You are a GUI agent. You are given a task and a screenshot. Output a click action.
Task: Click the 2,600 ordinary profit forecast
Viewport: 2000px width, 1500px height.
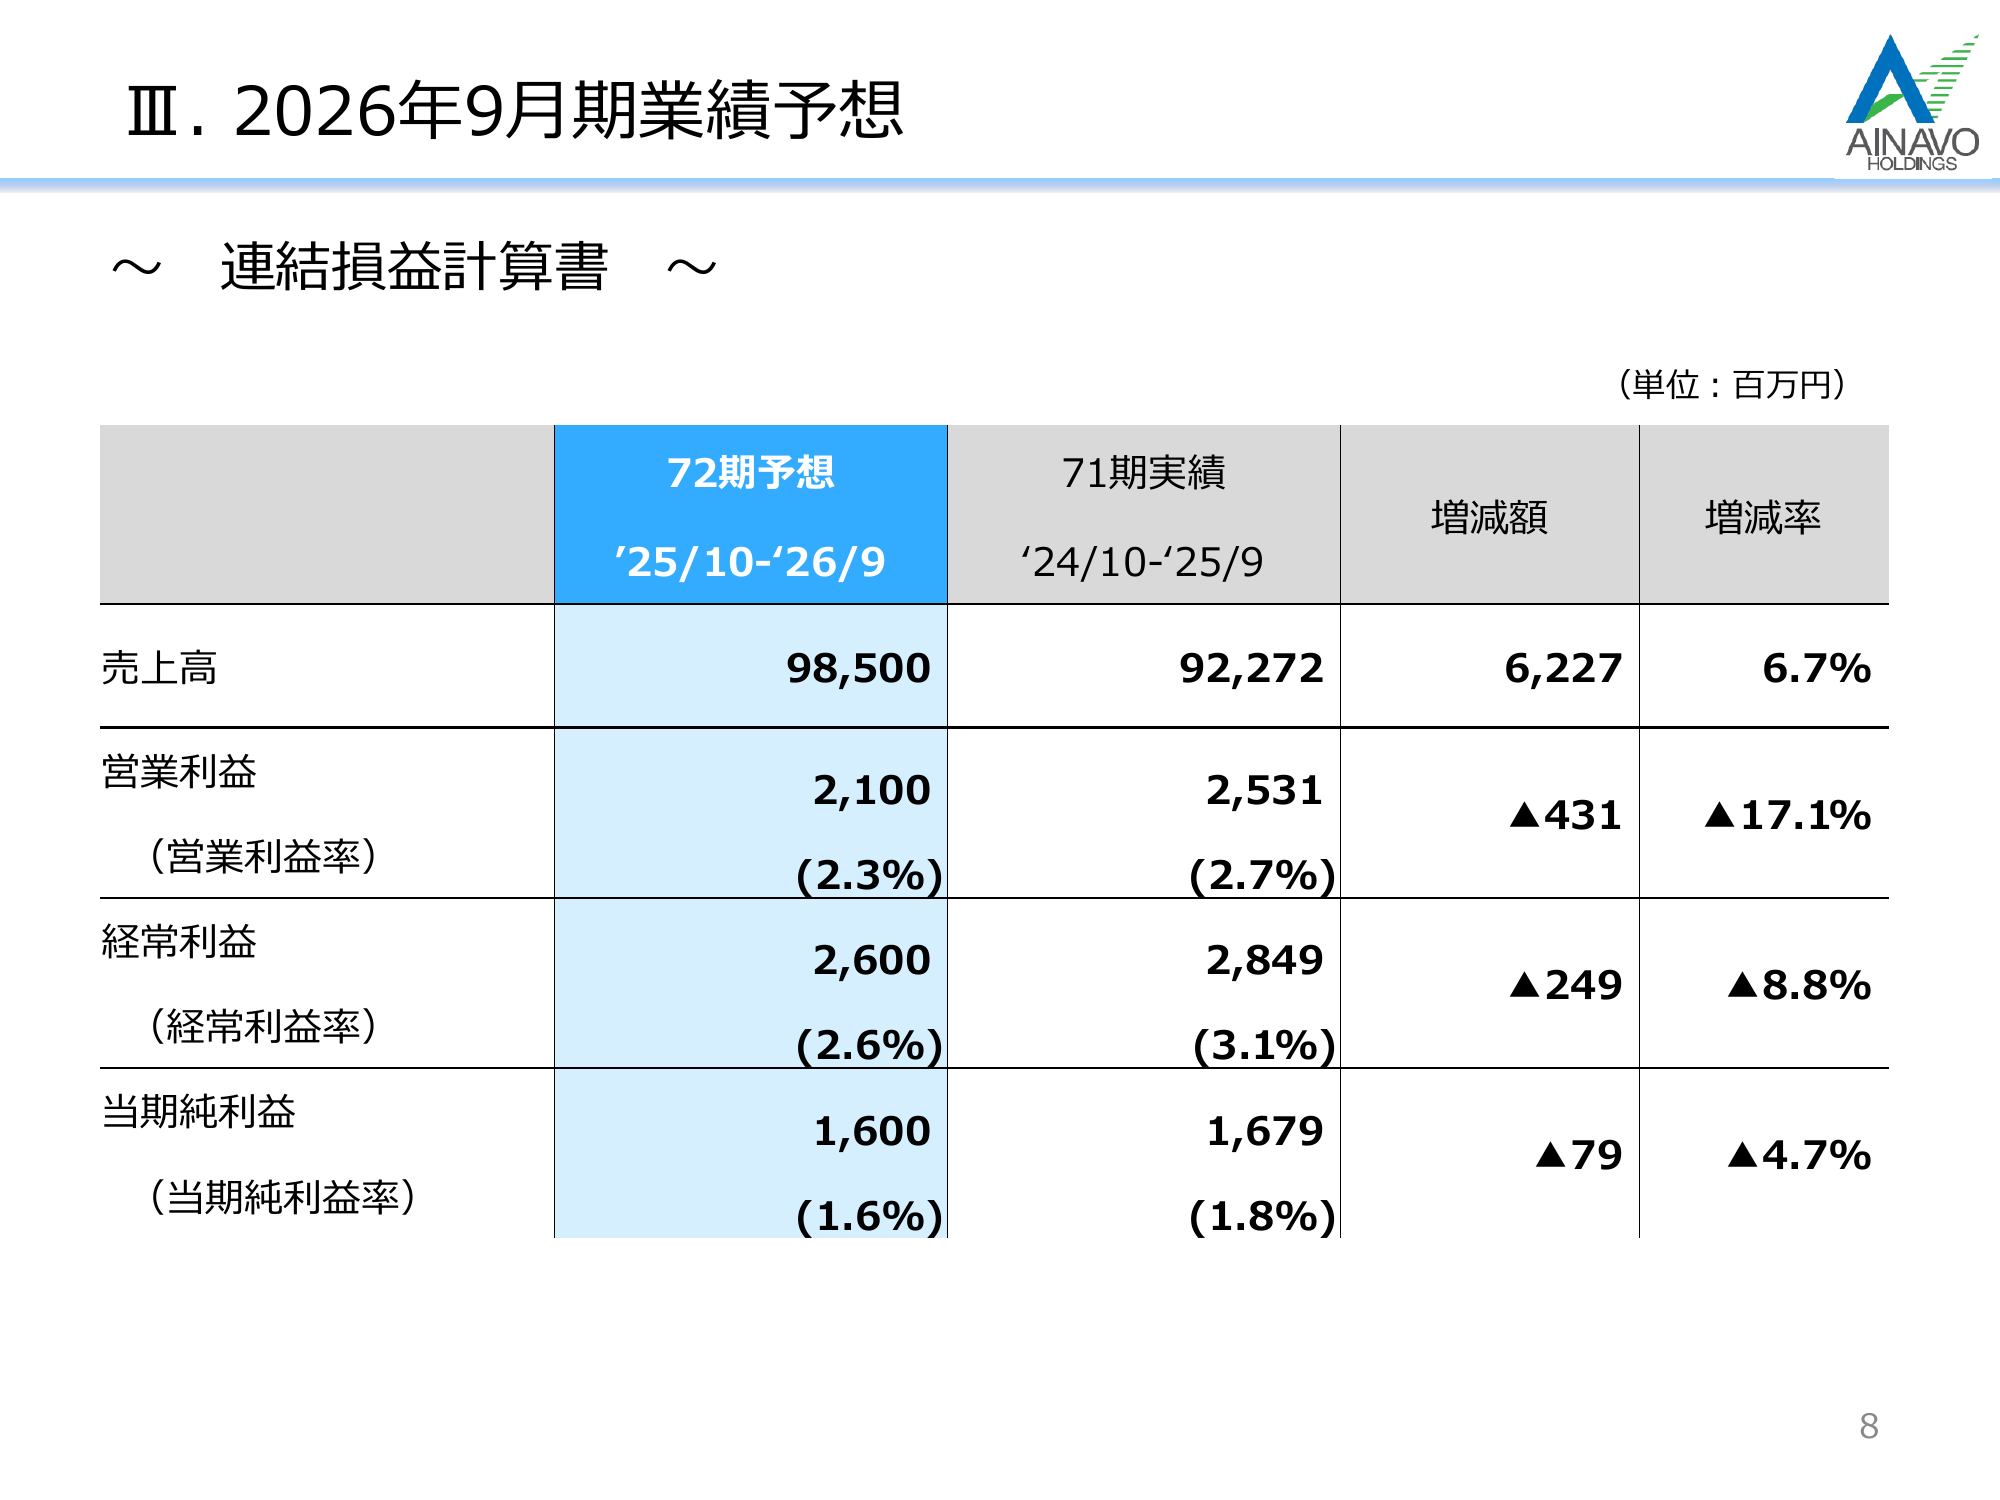click(871, 960)
